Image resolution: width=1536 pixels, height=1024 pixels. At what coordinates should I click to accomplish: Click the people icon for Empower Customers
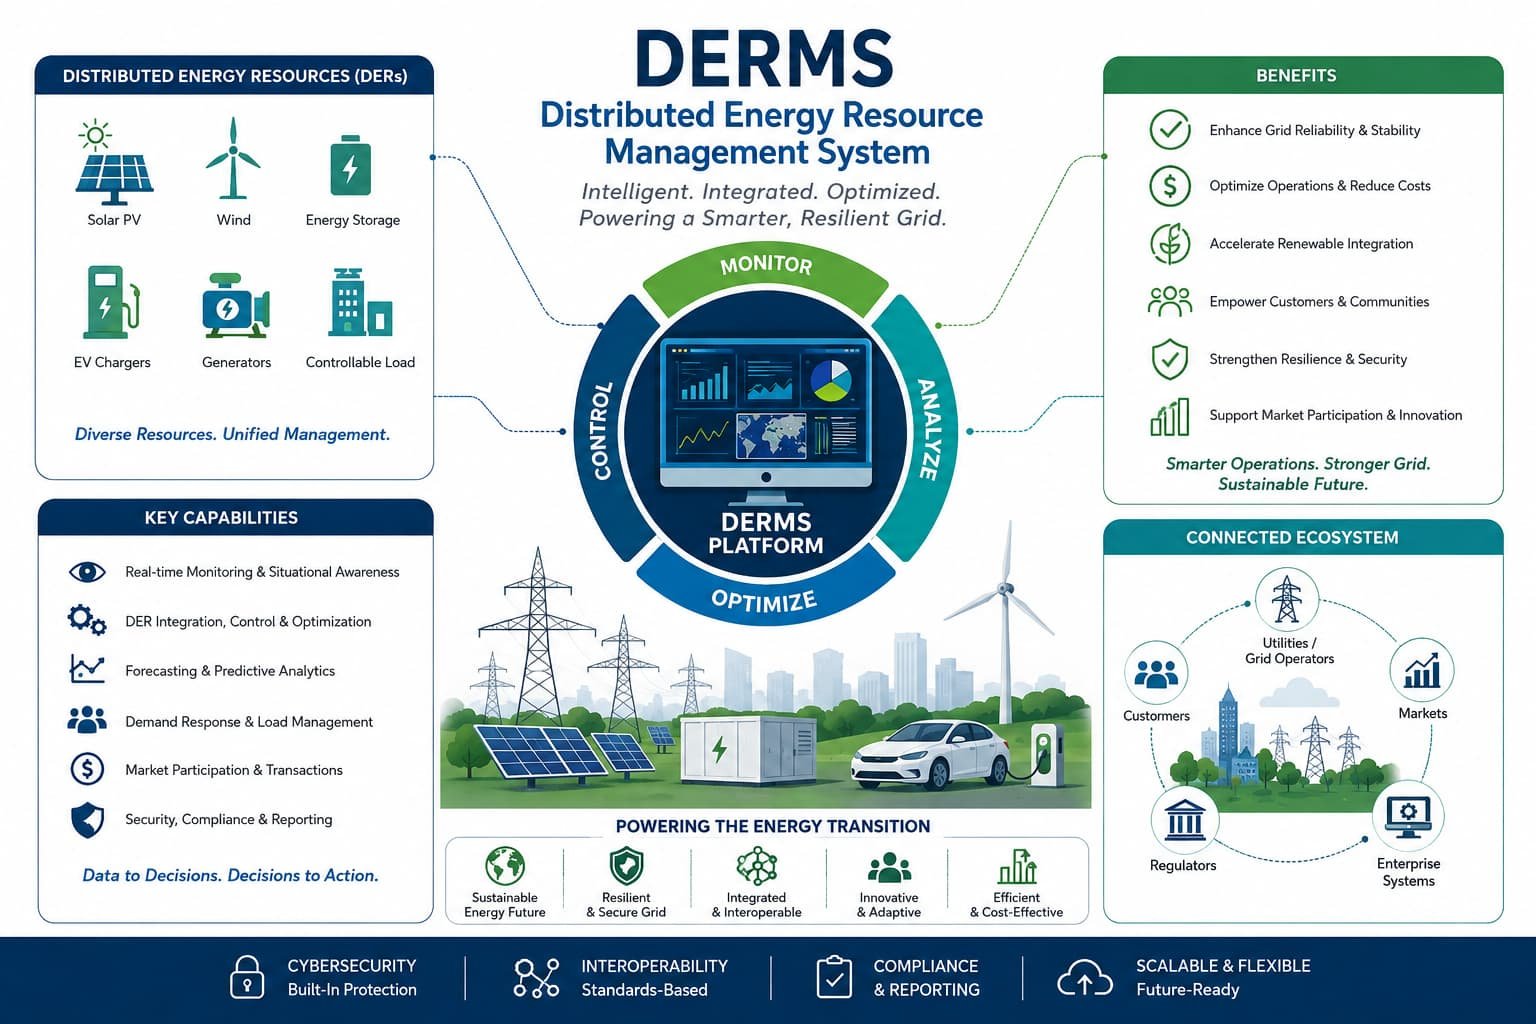(1169, 301)
